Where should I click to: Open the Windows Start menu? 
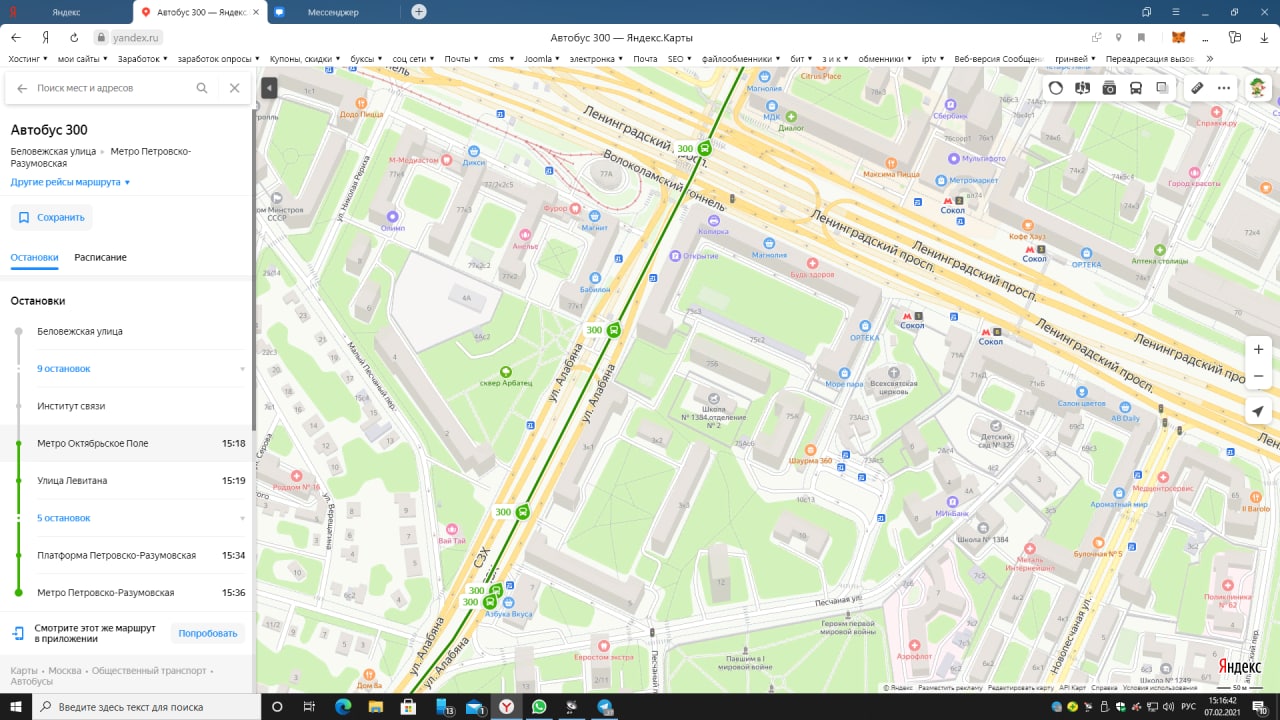pyautogui.click(x=16, y=707)
